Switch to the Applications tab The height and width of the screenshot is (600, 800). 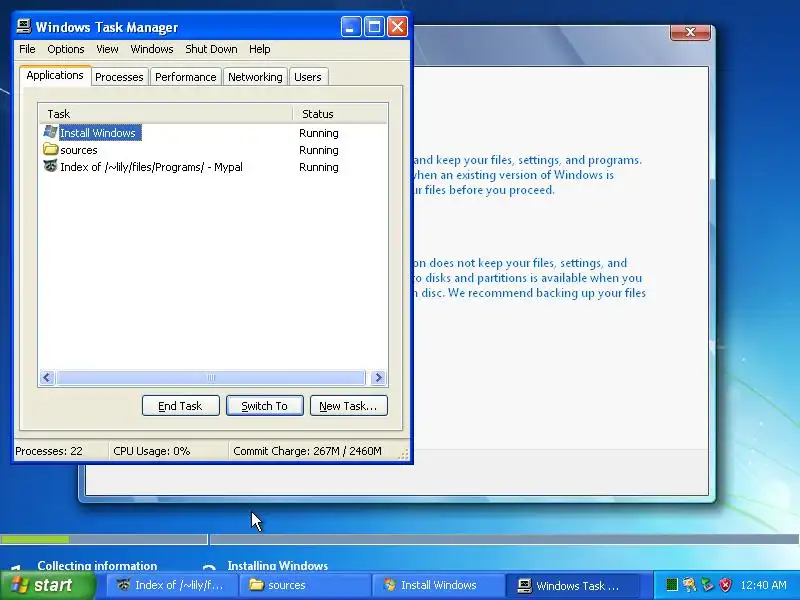click(x=55, y=76)
